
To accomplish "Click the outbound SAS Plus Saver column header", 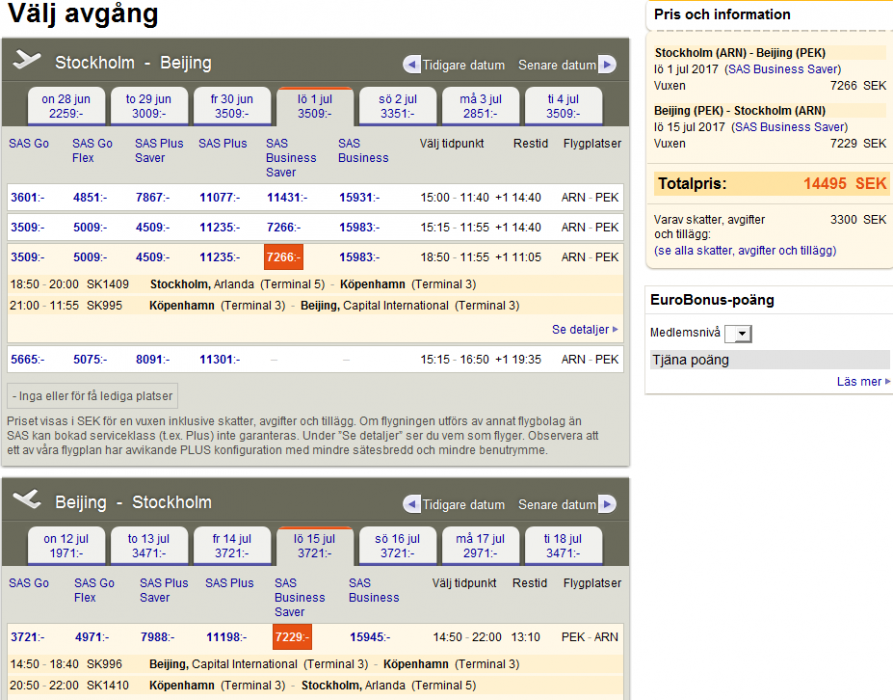I will click(x=159, y=150).
